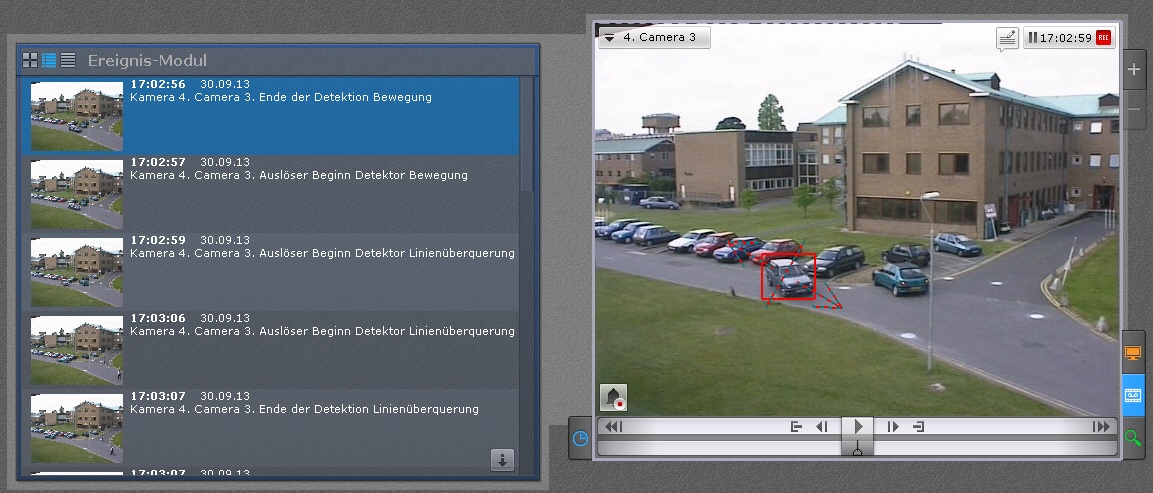Select 17:03:07 Ende der Detektion Linienüberquerung

click(x=271, y=428)
